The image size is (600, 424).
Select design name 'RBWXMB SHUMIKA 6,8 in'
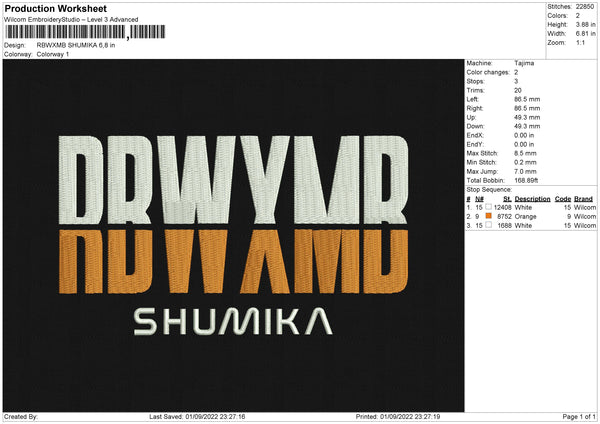(x=76, y=45)
